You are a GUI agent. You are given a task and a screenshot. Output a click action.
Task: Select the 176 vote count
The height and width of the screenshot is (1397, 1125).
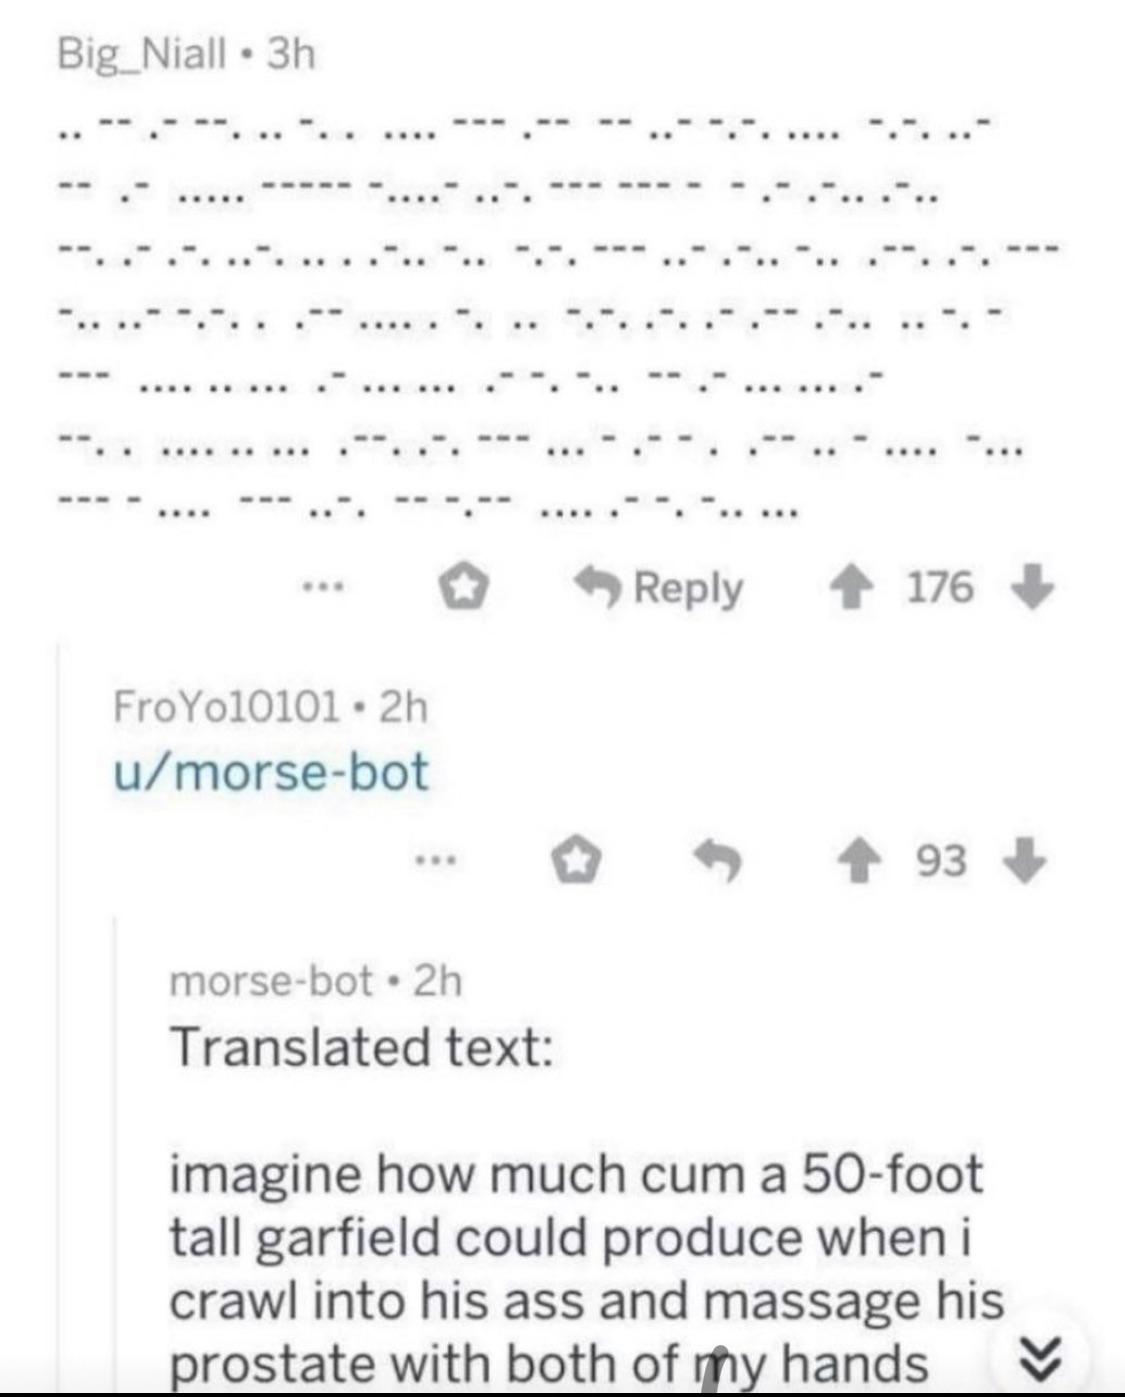click(x=940, y=588)
